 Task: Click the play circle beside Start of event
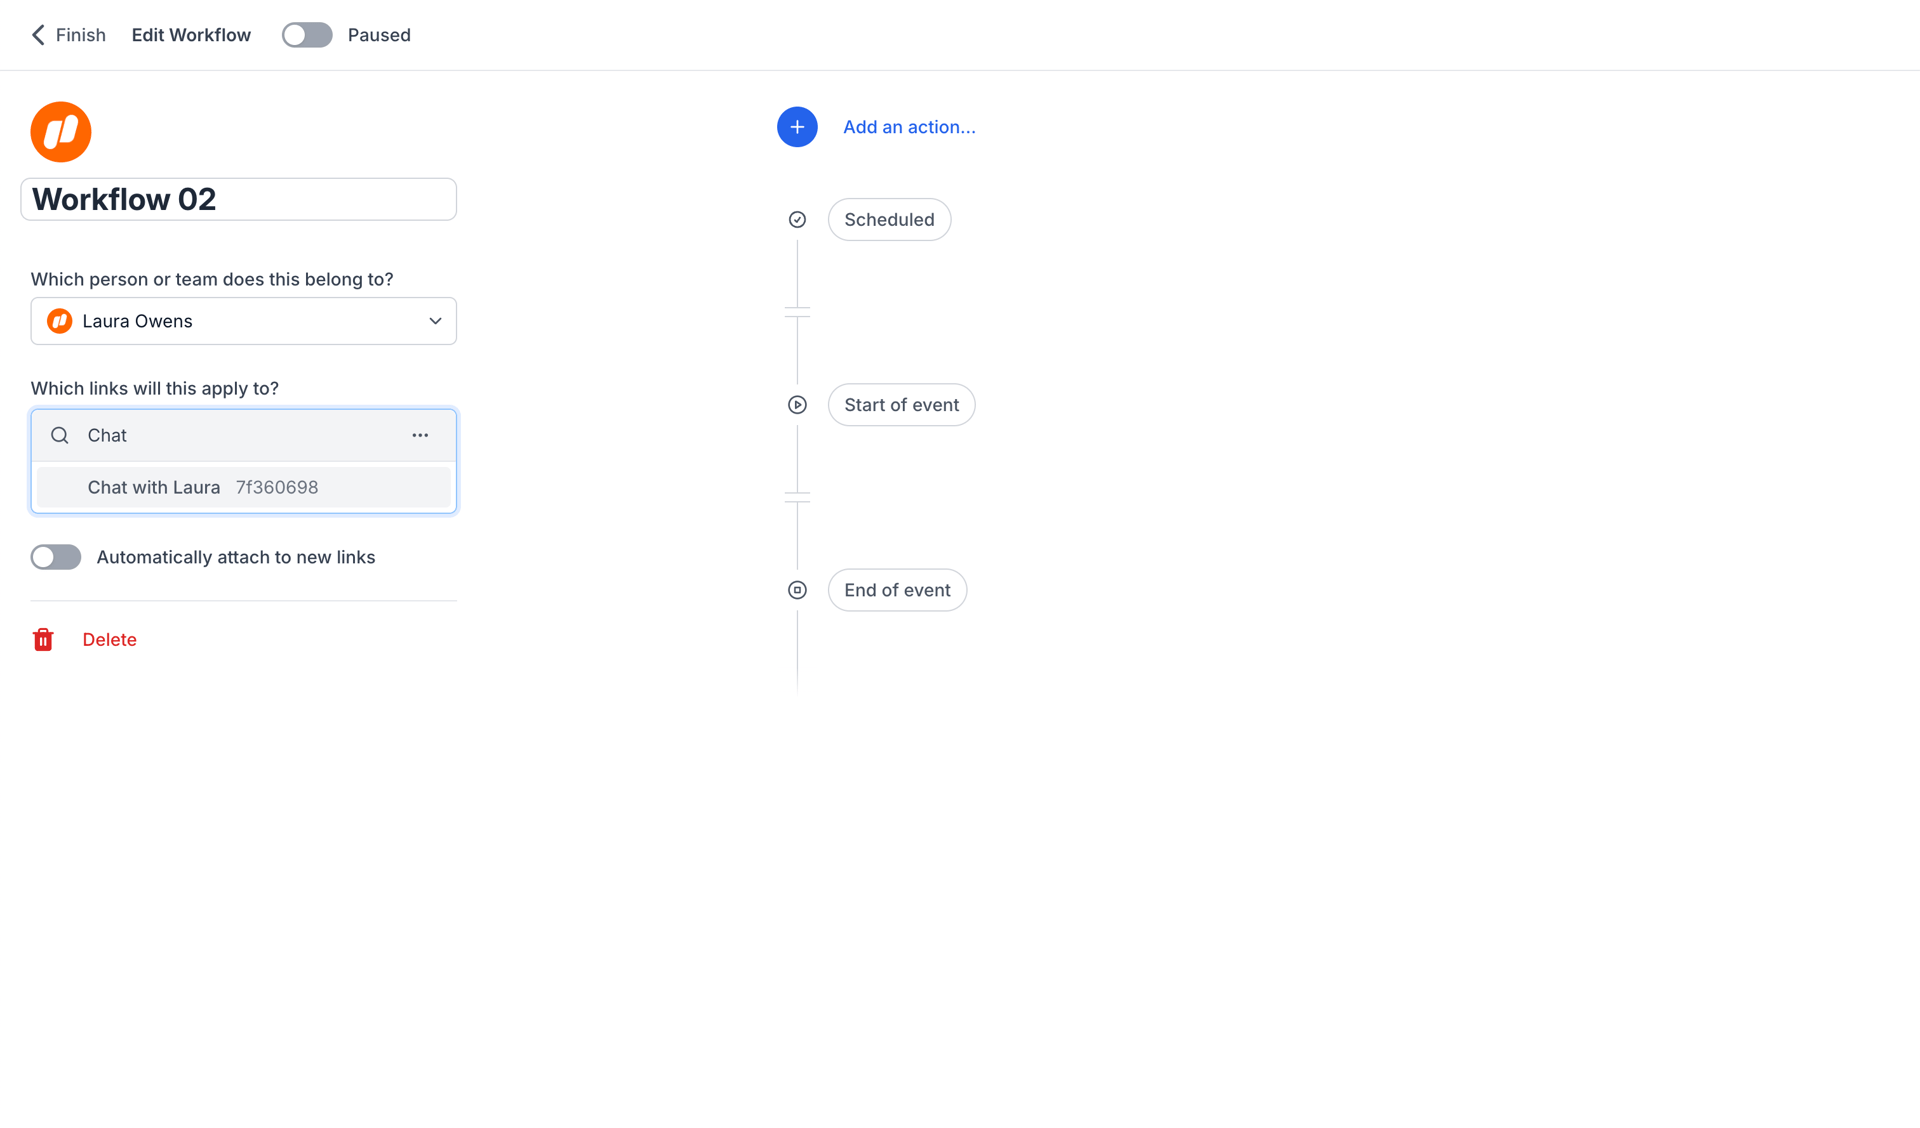[x=797, y=404]
